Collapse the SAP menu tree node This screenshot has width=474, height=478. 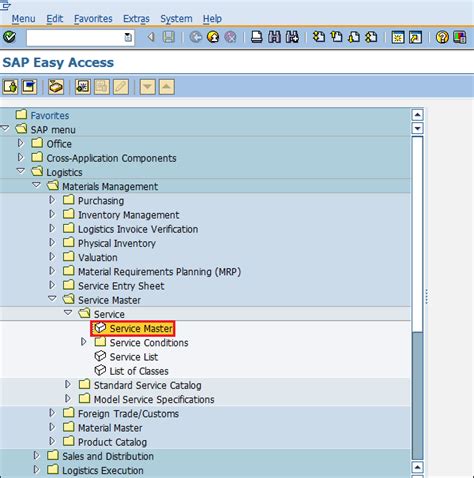(5, 128)
